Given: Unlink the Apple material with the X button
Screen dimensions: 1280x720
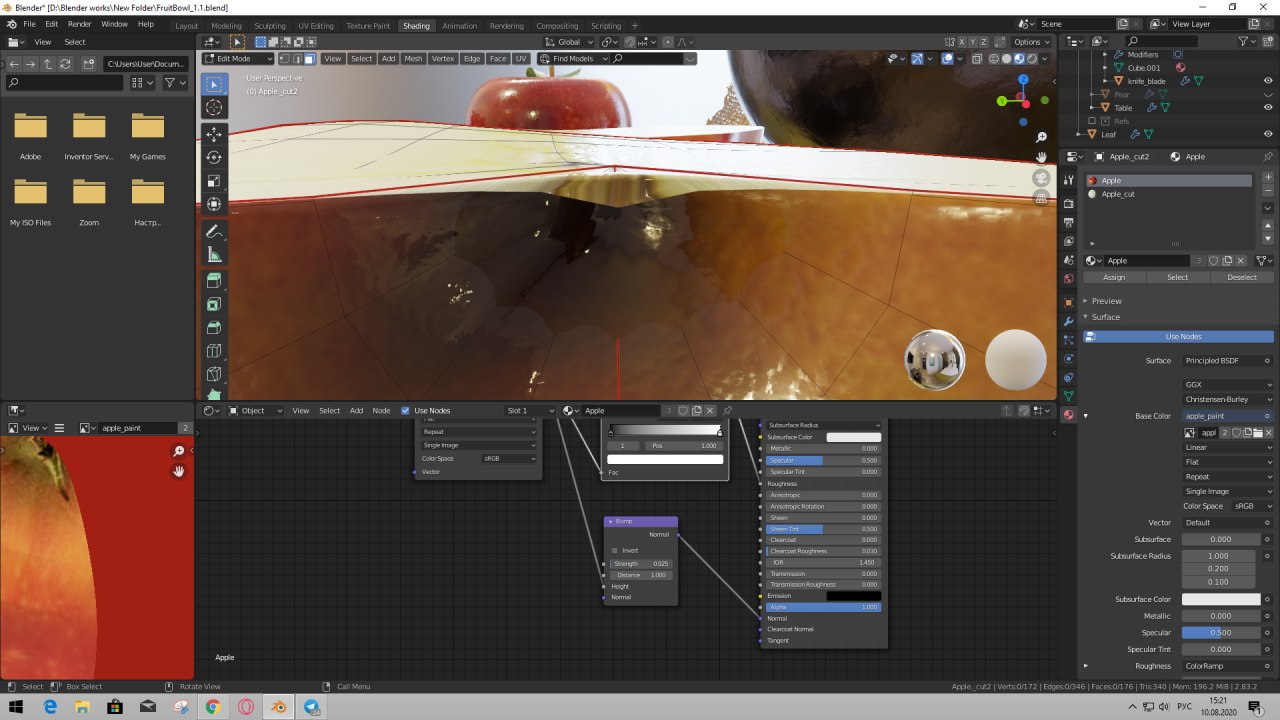Looking at the screenshot, I should coord(1243,260).
